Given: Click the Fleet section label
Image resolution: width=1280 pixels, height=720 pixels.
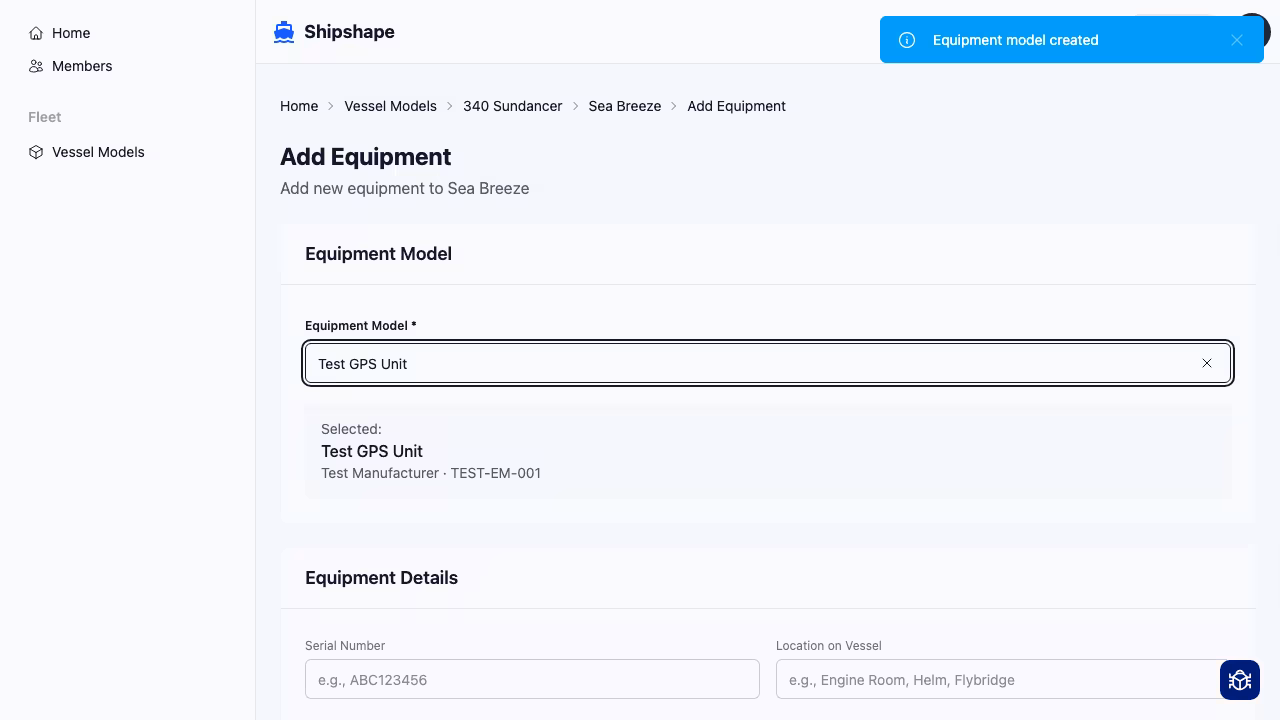Looking at the screenshot, I should [x=44, y=117].
